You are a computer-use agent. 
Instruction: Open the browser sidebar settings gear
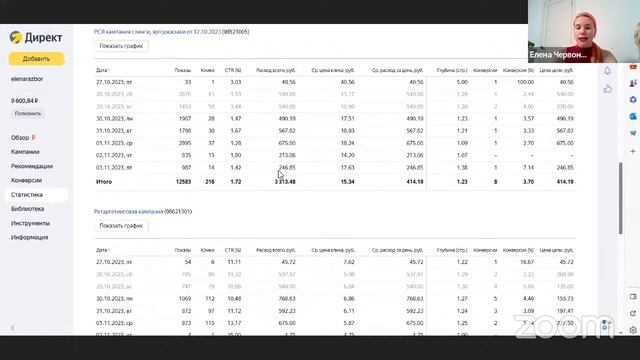pos(633,330)
